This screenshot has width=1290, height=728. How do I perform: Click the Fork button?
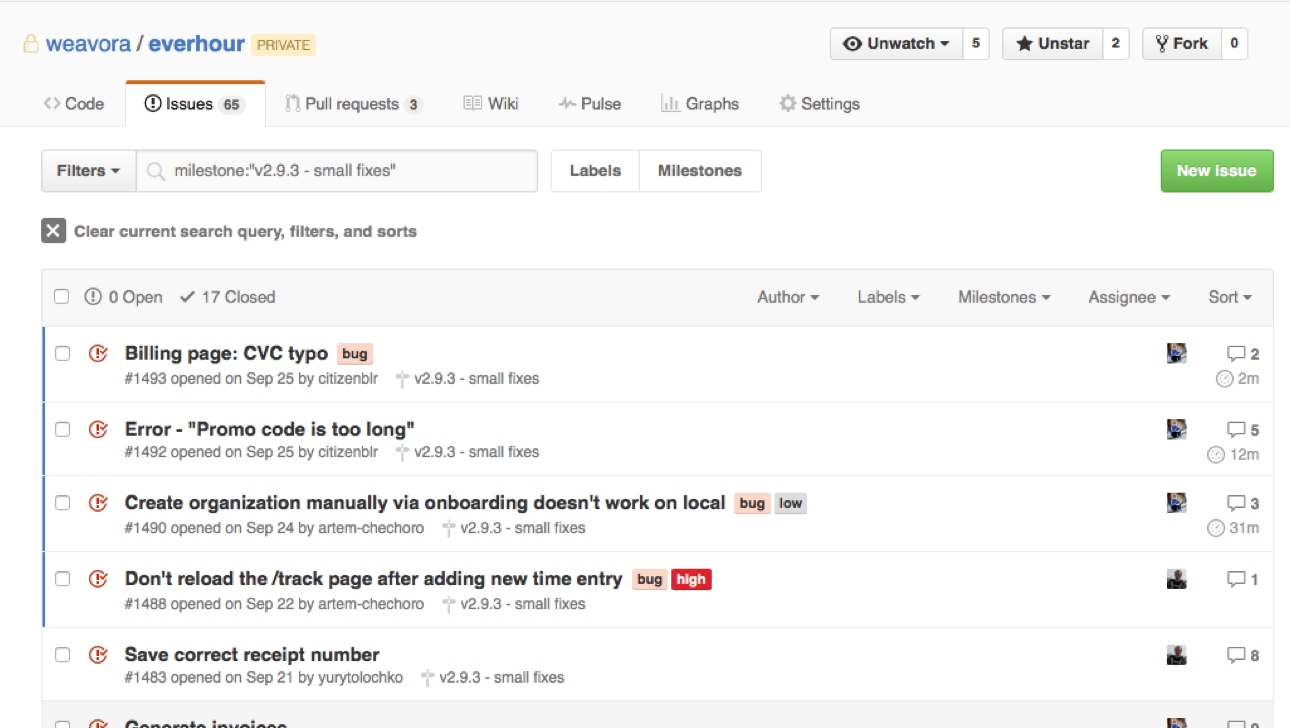(x=1182, y=44)
